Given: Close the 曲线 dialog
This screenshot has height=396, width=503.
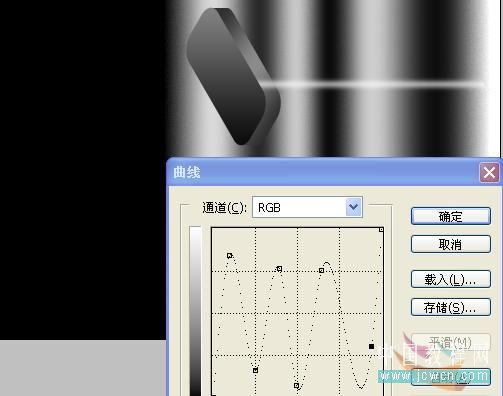Looking at the screenshot, I should coord(489,173).
